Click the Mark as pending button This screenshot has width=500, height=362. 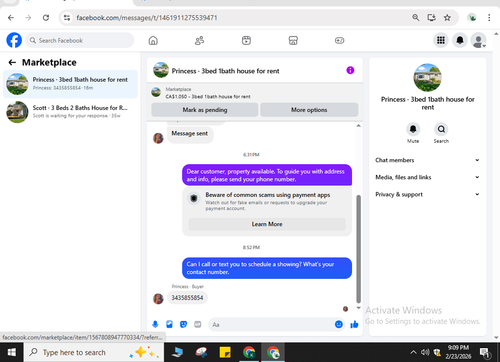(x=205, y=110)
